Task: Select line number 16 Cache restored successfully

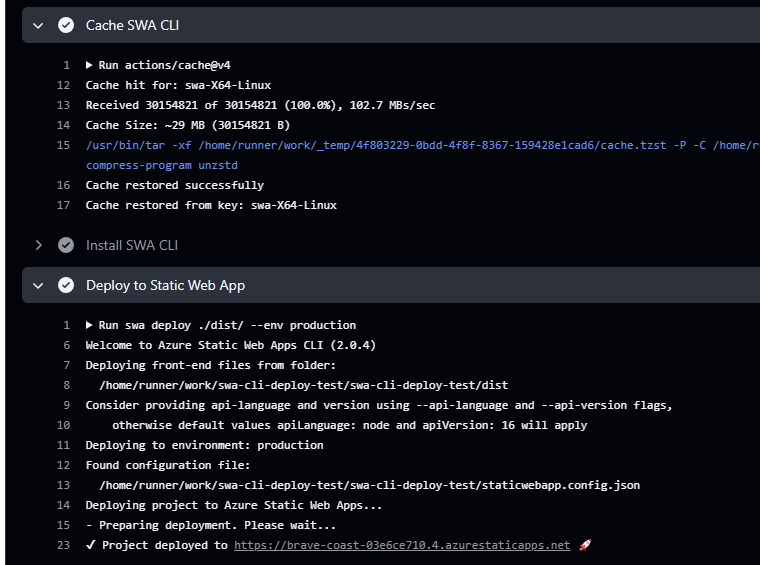Action: click(x=63, y=185)
